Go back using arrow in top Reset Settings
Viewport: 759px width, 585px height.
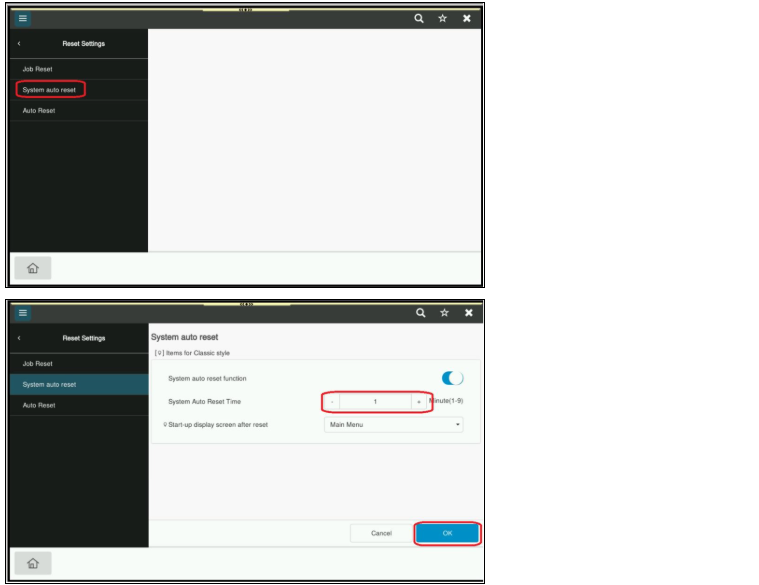[19, 44]
